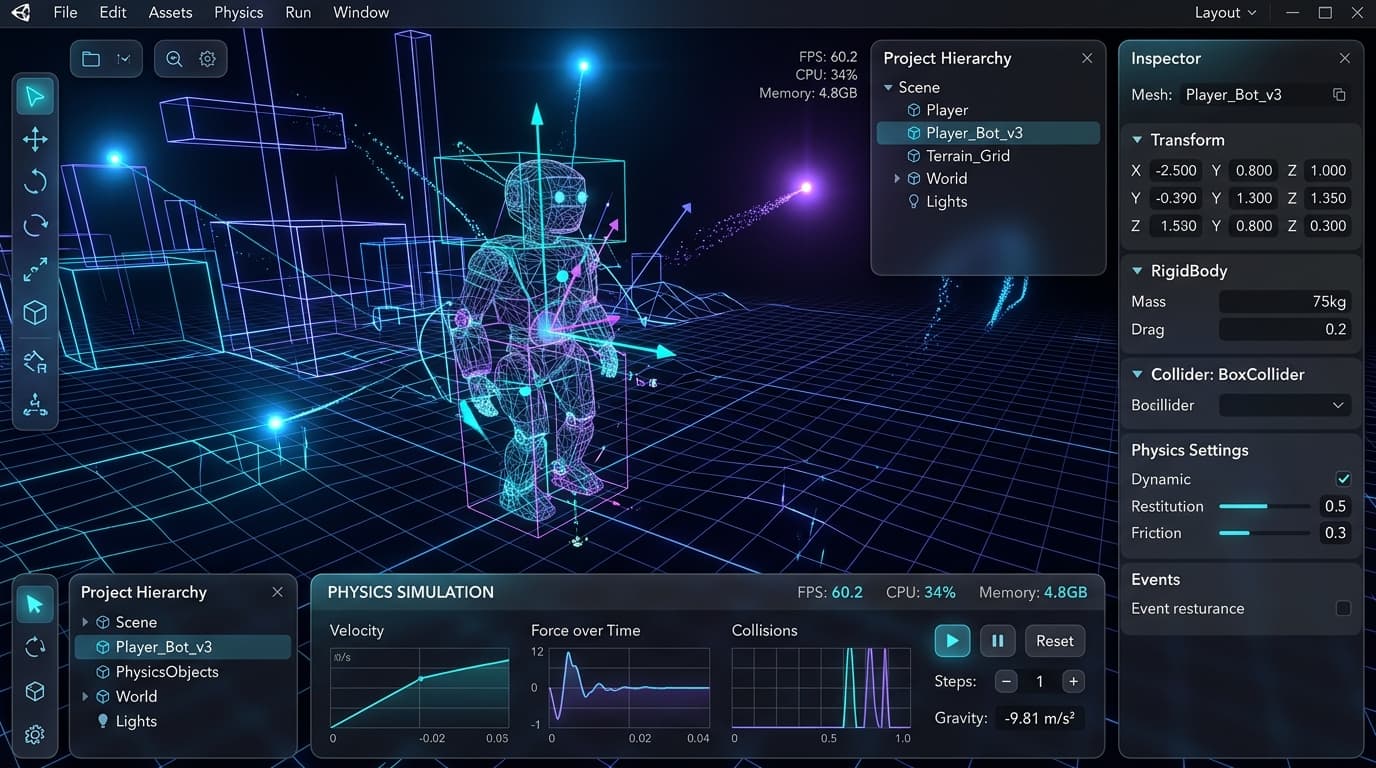
Task: Select Lights in the hierarchy beside Physics Simulation
Action: [182, 722]
